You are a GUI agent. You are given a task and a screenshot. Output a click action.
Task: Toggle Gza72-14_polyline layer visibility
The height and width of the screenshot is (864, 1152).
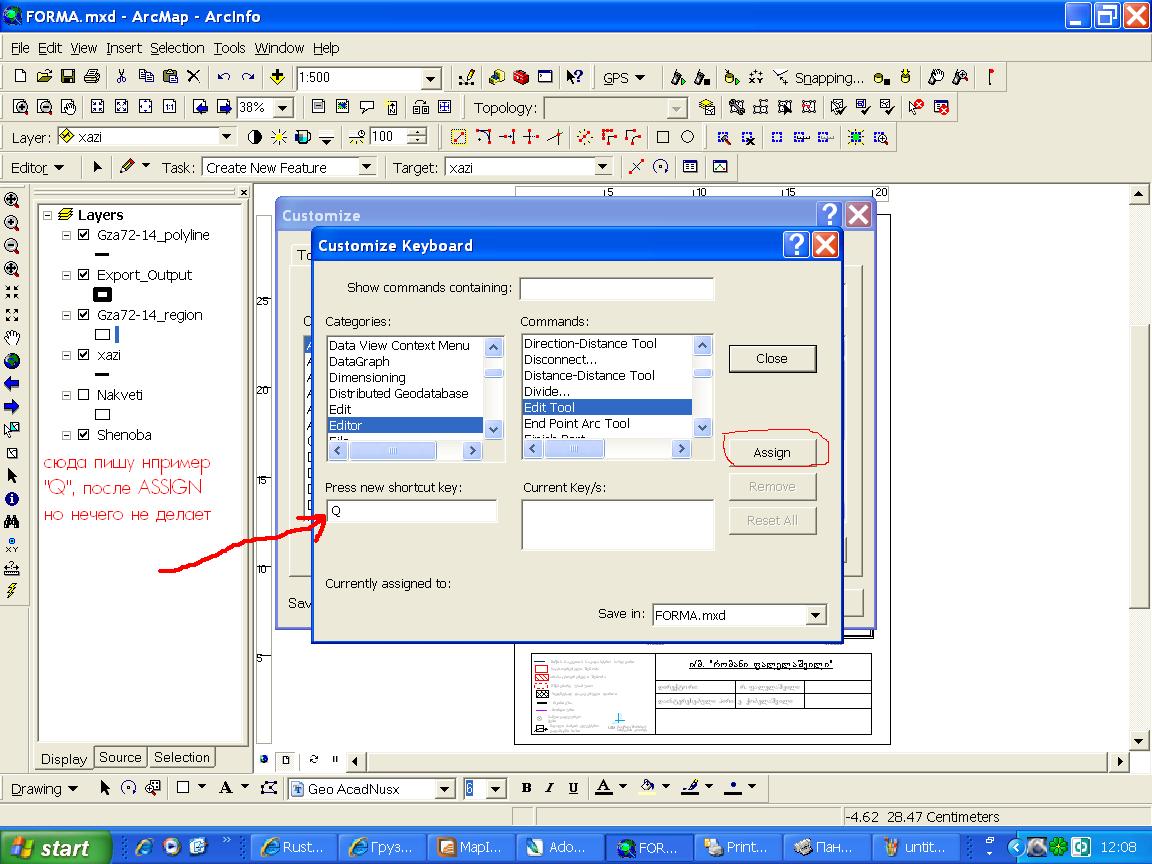click(x=84, y=235)
